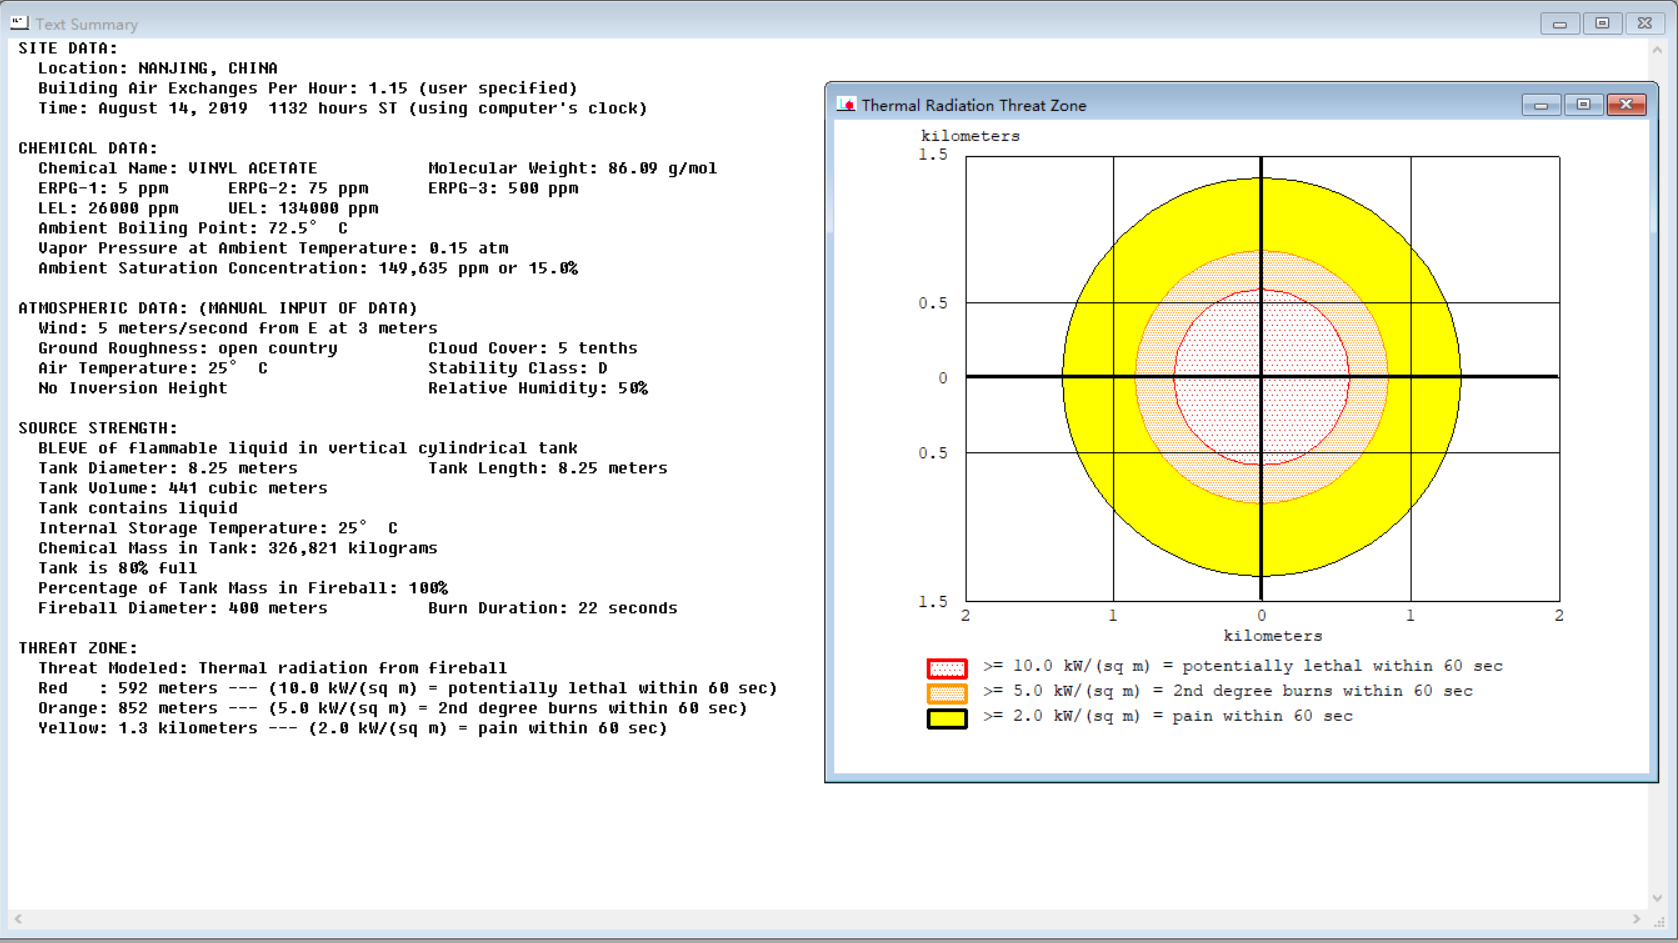Click the 'Wind: 5 meters/second from E' line
The height and width of the screenshot is (943, 1678).
click(238, 328)
